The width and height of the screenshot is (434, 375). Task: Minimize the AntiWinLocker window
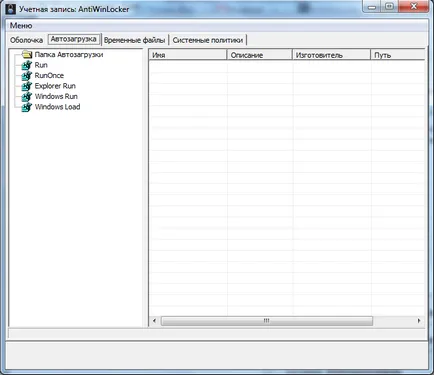click(x=372, y=7)
